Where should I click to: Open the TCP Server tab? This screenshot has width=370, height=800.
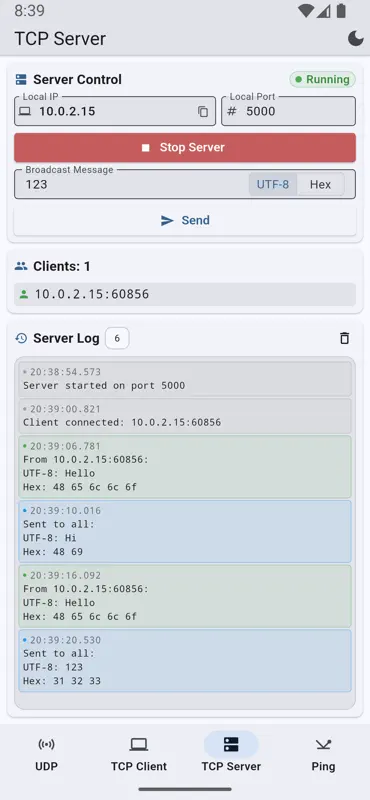point(231,754)
